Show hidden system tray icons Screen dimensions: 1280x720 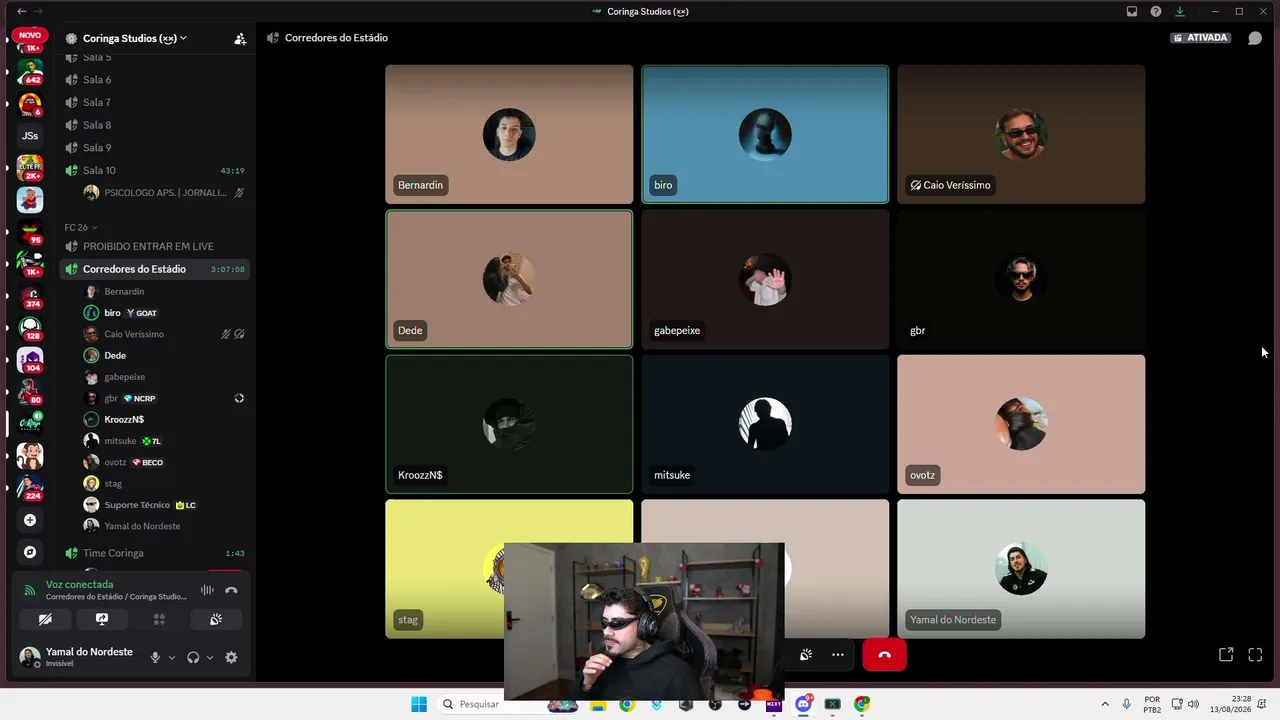1105,704
